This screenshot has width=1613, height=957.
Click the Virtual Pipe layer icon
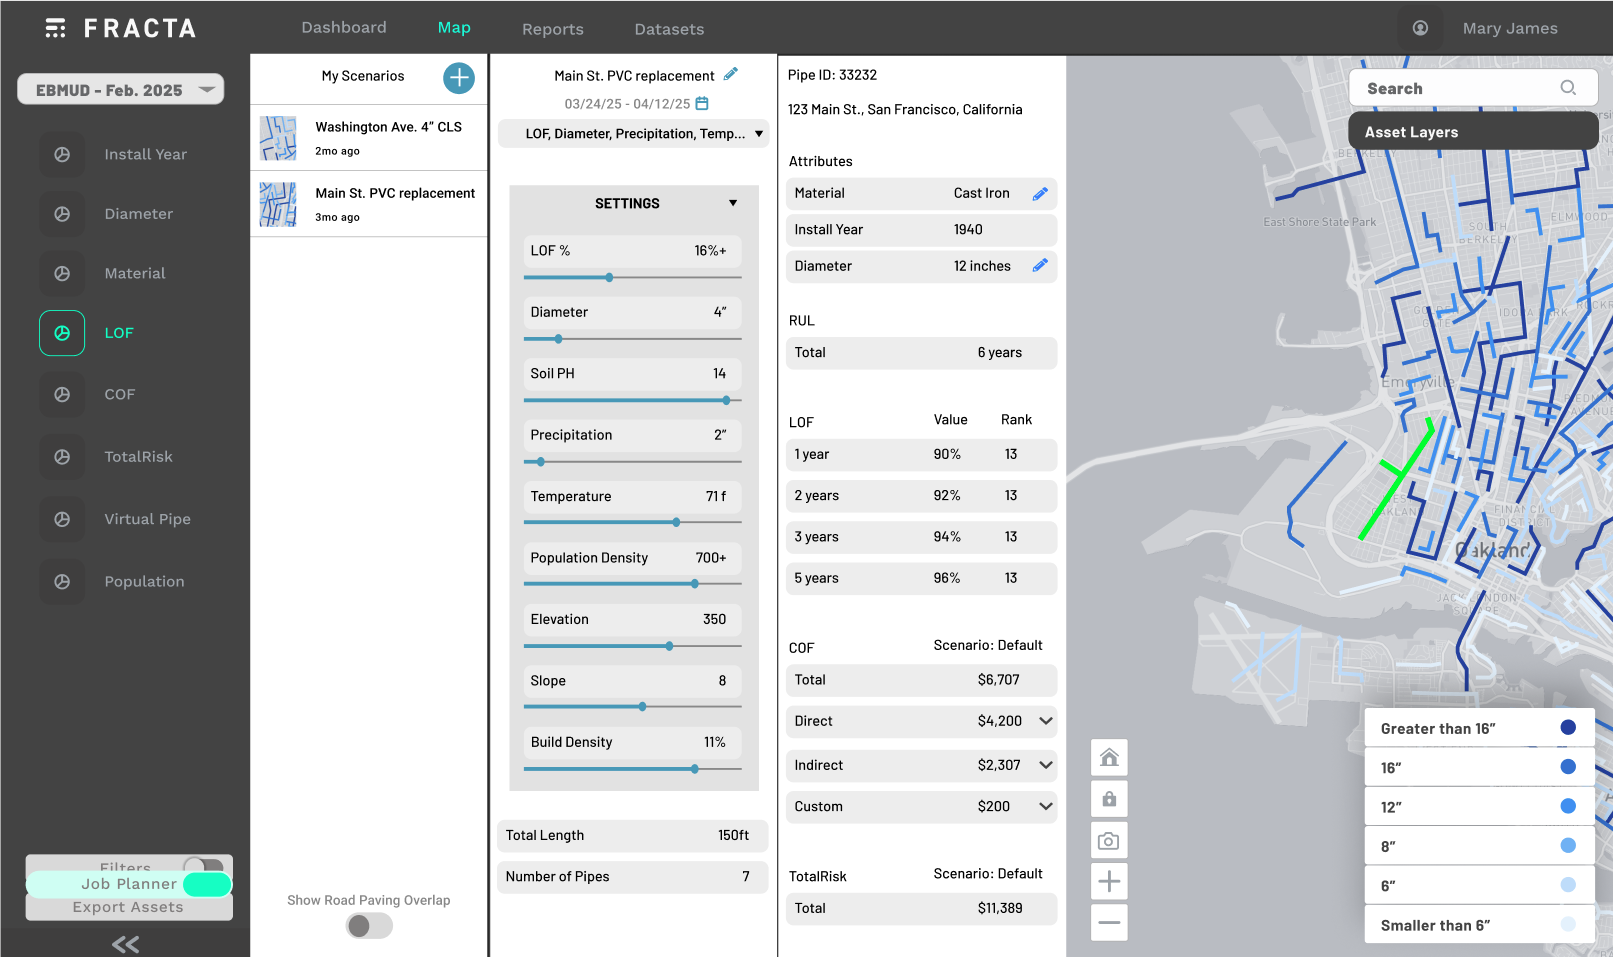tap(62, 519)
